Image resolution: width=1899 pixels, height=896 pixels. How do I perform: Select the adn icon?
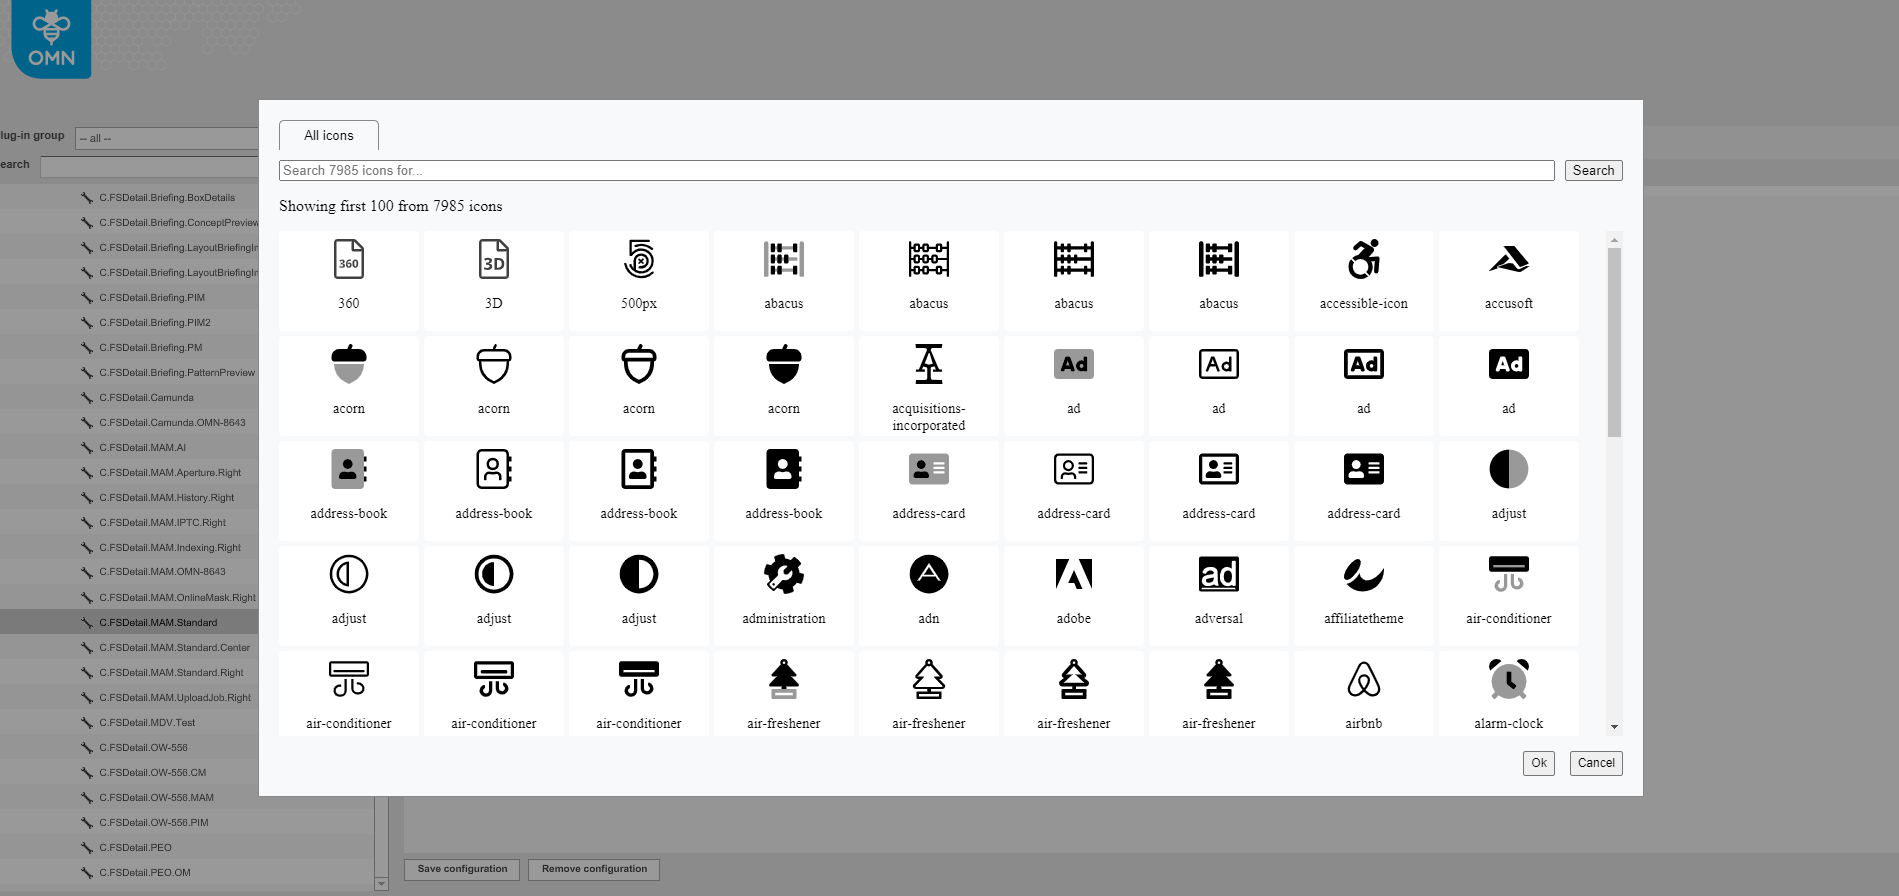point(929,595)
